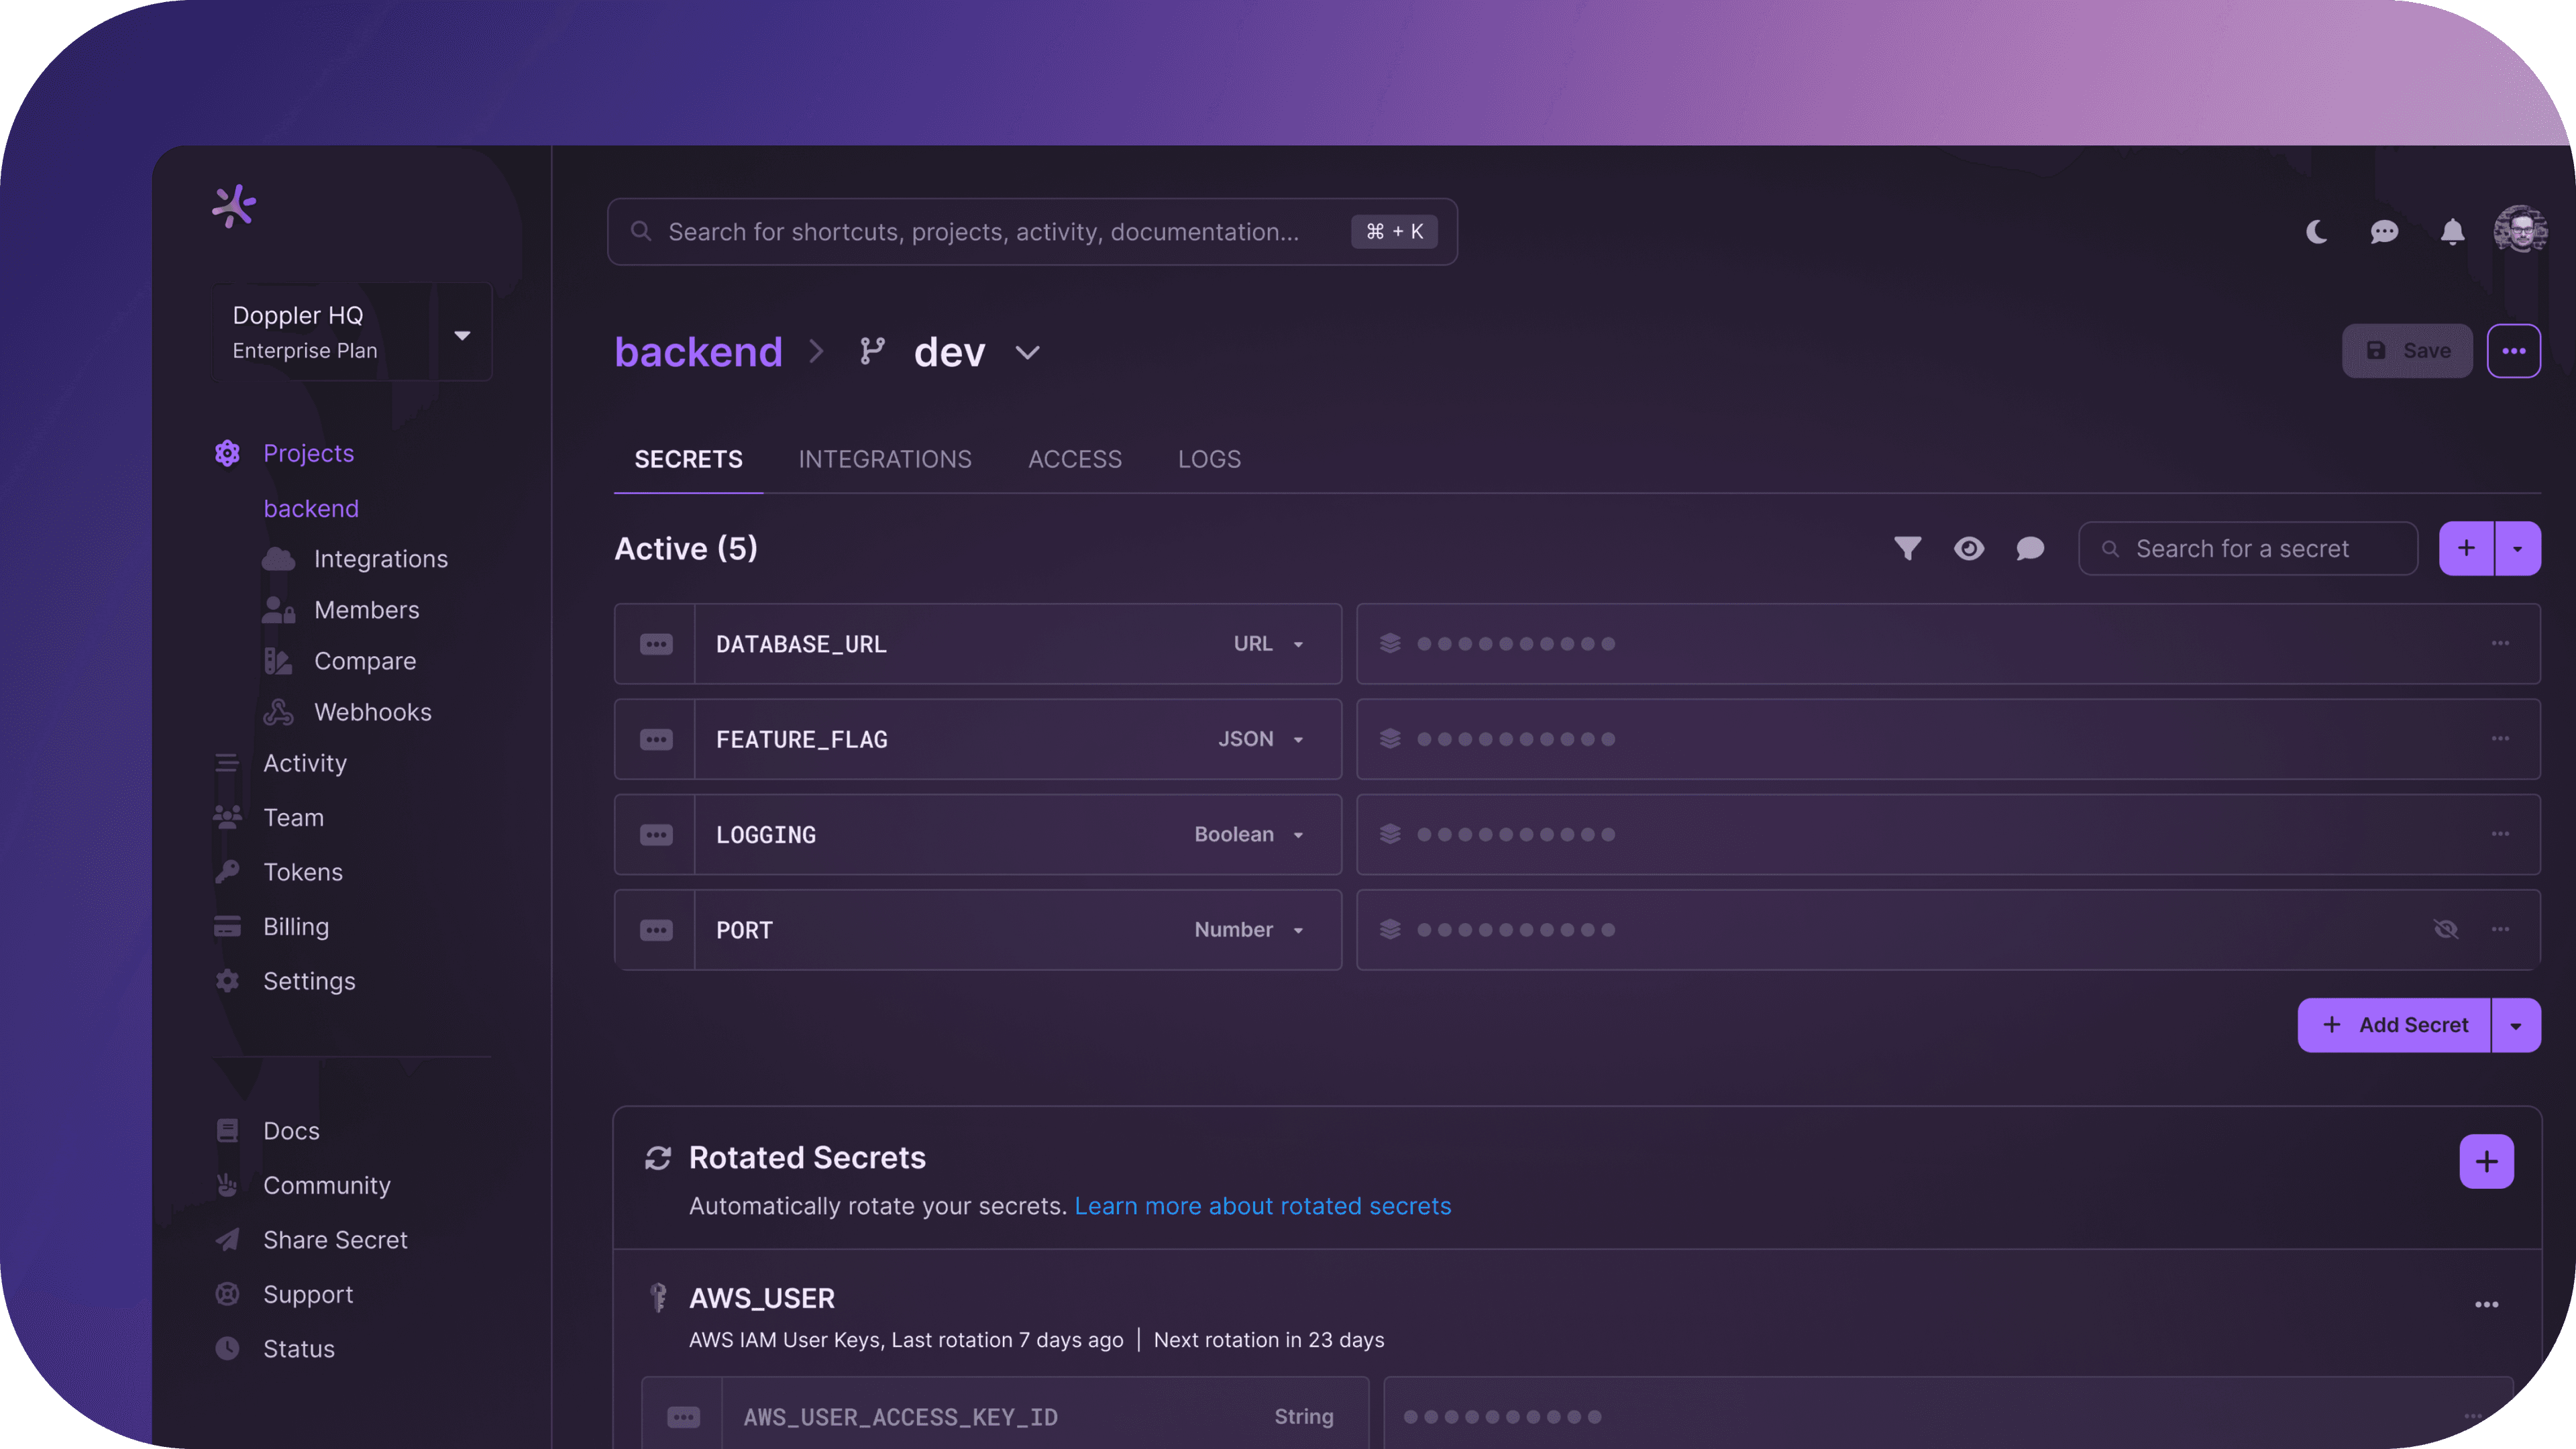This screenshot has height=1449, width=2576.
Task: Open AWS_USER more options
Action: 2486,1304
